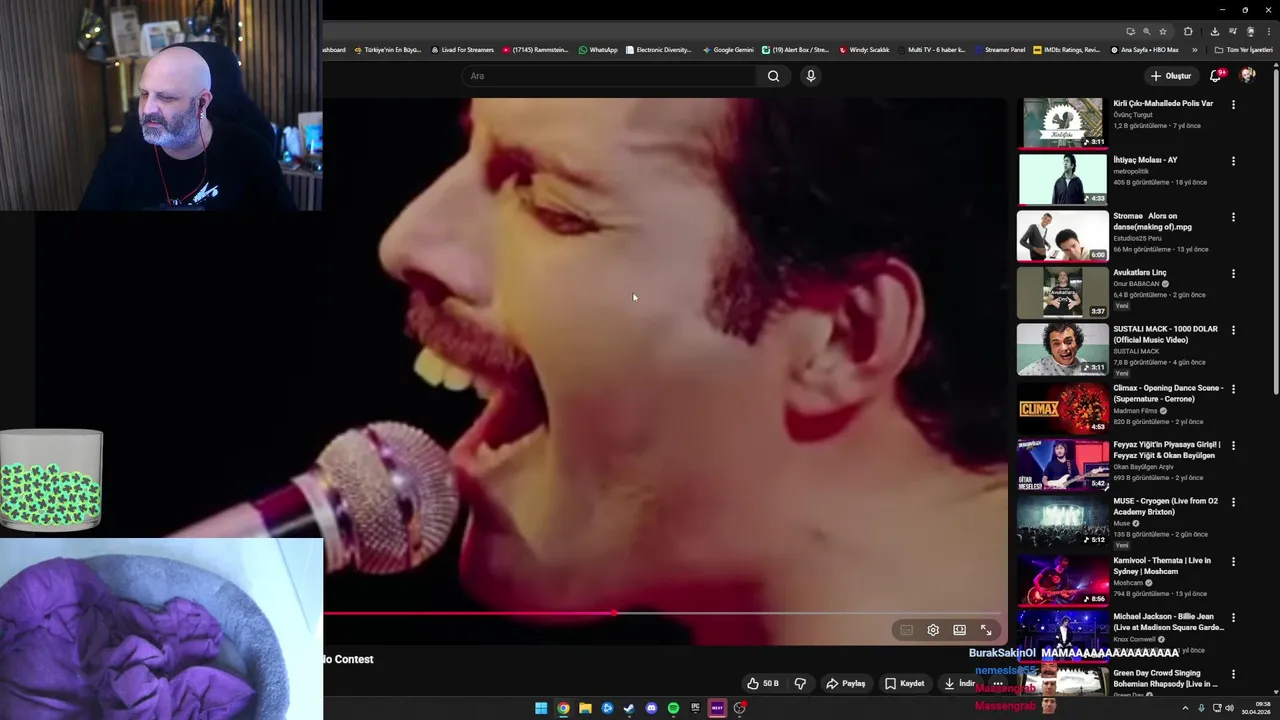This screenshot has width=1280, height=720.
Task: Open Feyyaz Yiğit'in Piyasaya Girişi title
Action: [x=1167, y=450]
